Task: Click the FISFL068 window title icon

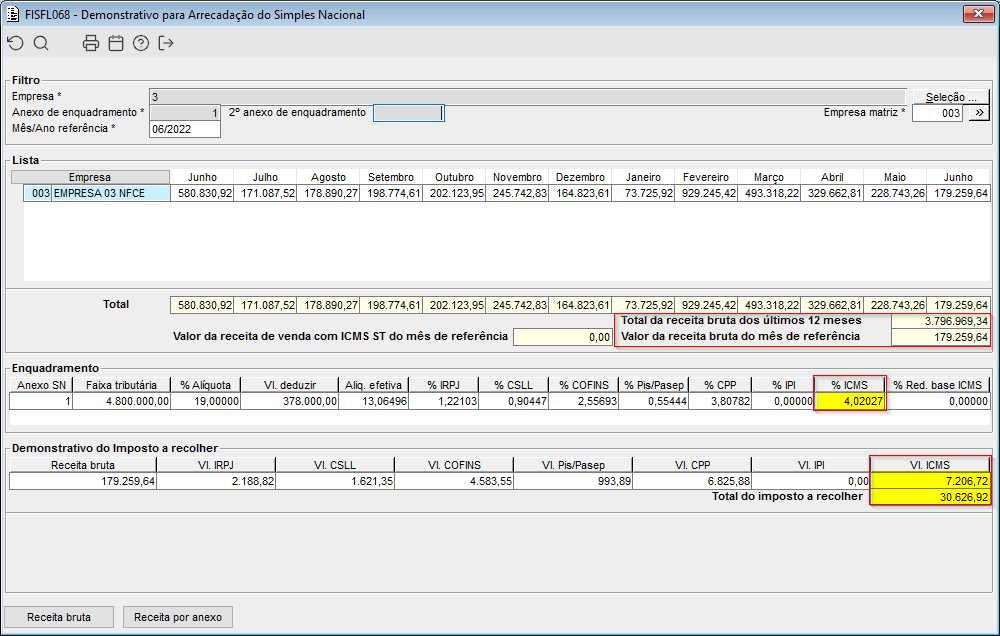Action: point(13,15)
